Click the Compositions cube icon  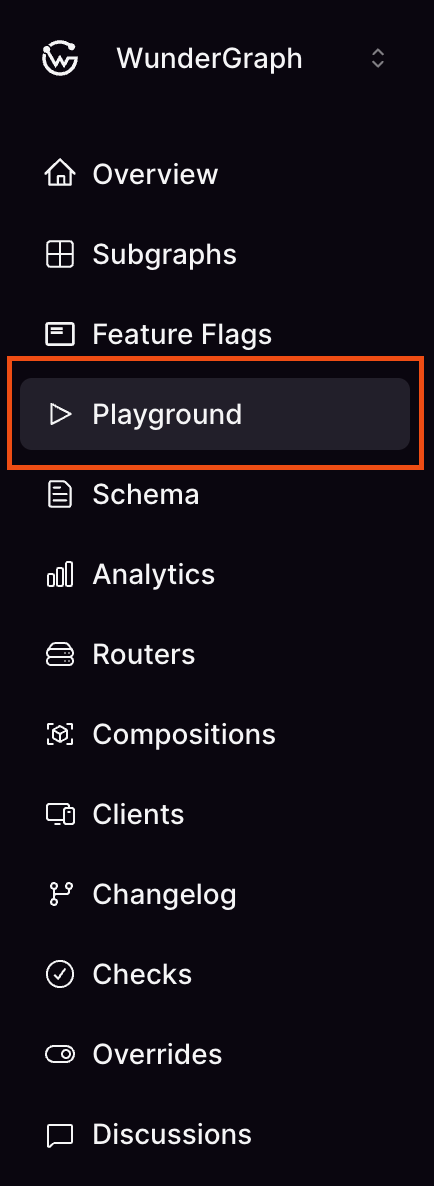point(60,734)
